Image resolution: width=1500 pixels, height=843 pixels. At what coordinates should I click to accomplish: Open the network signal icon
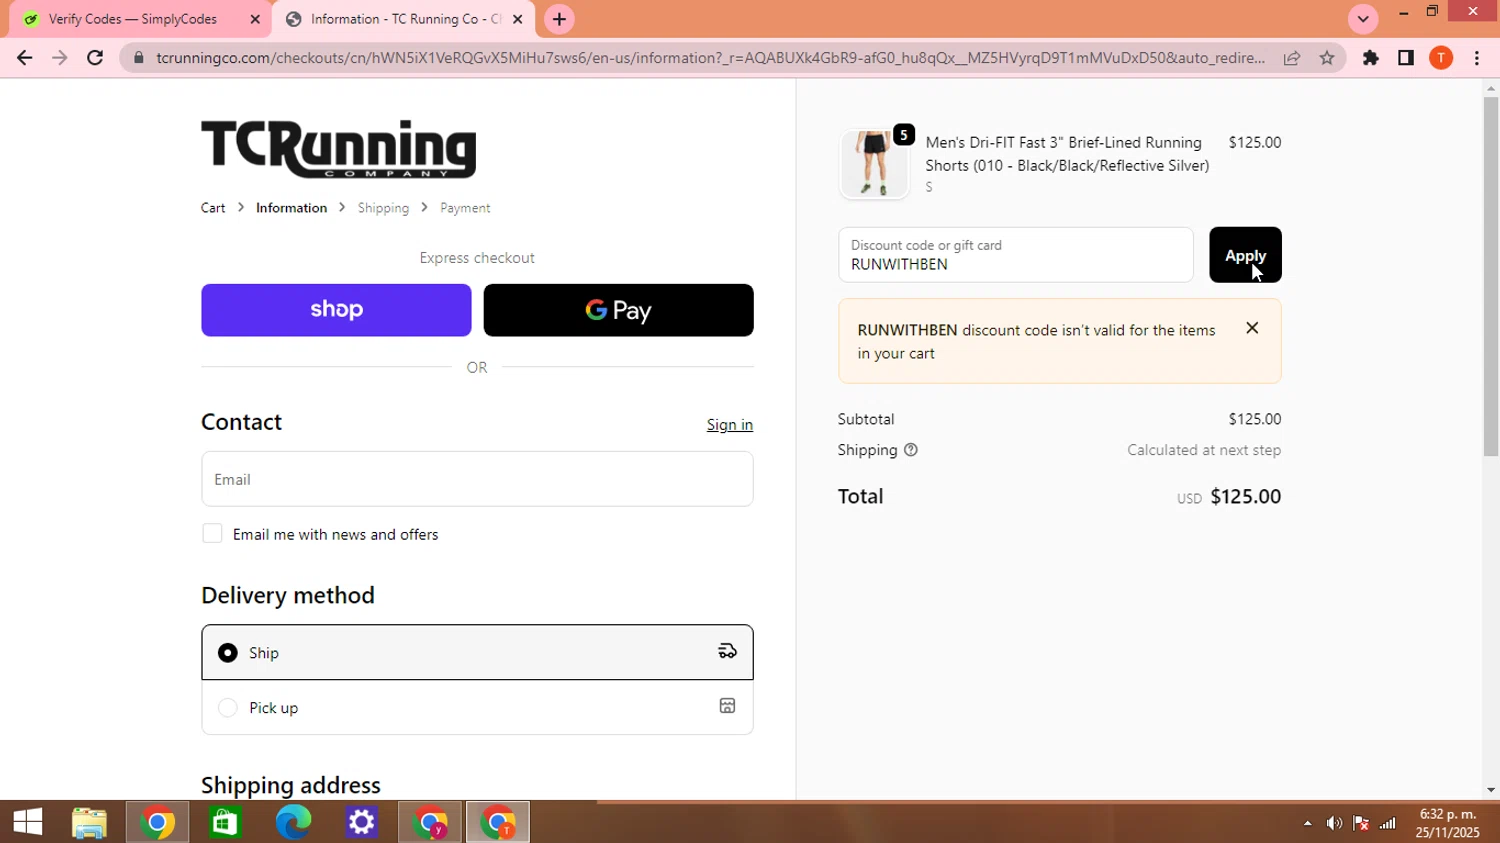[1388, 823]
